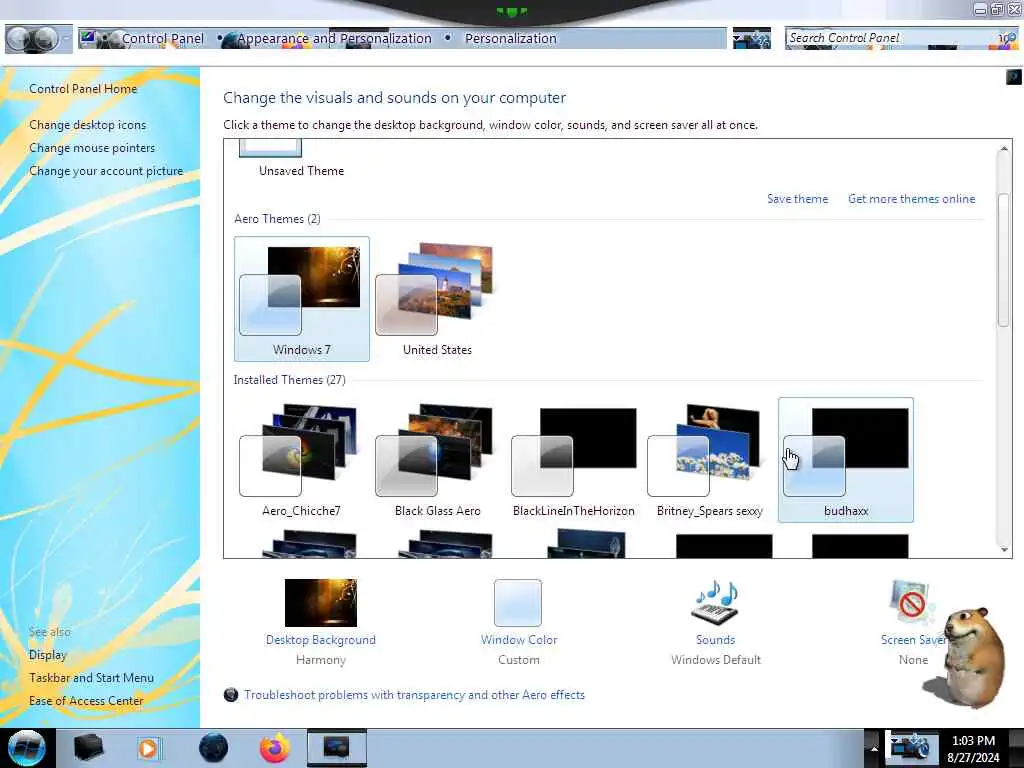Open Change your account picture
Viewport: 1024px width, 768px height.
click(106, 170)
